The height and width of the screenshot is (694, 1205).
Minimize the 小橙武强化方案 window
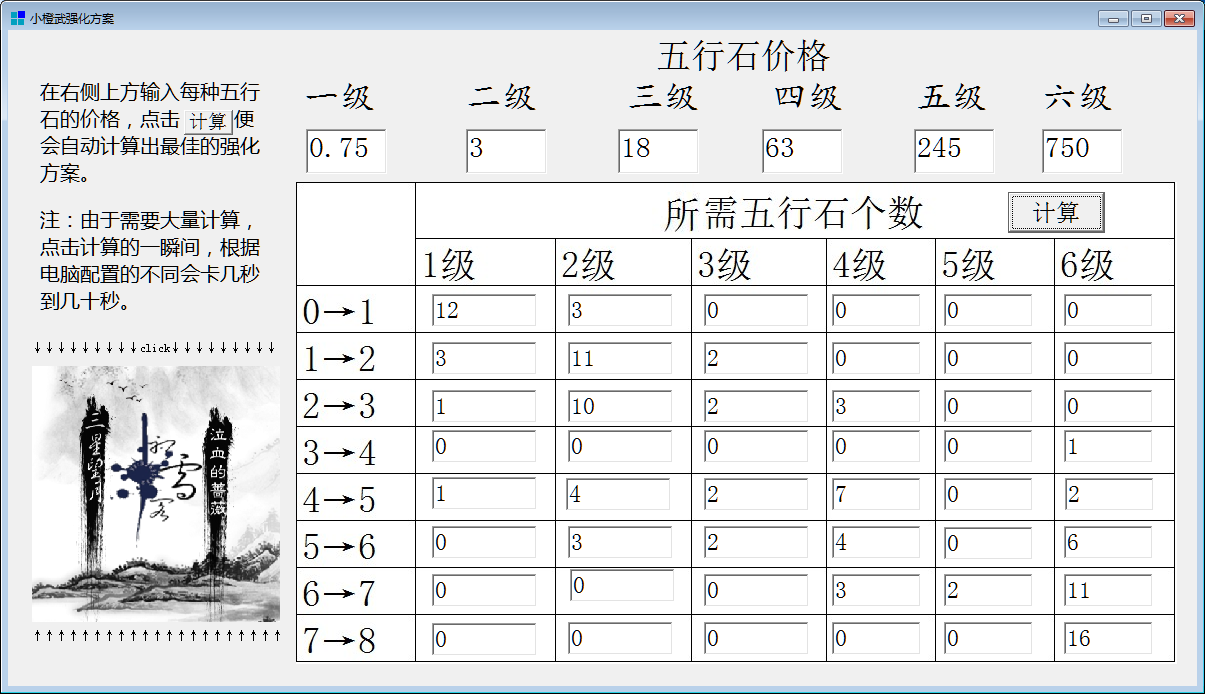(x=1113, y=17)
